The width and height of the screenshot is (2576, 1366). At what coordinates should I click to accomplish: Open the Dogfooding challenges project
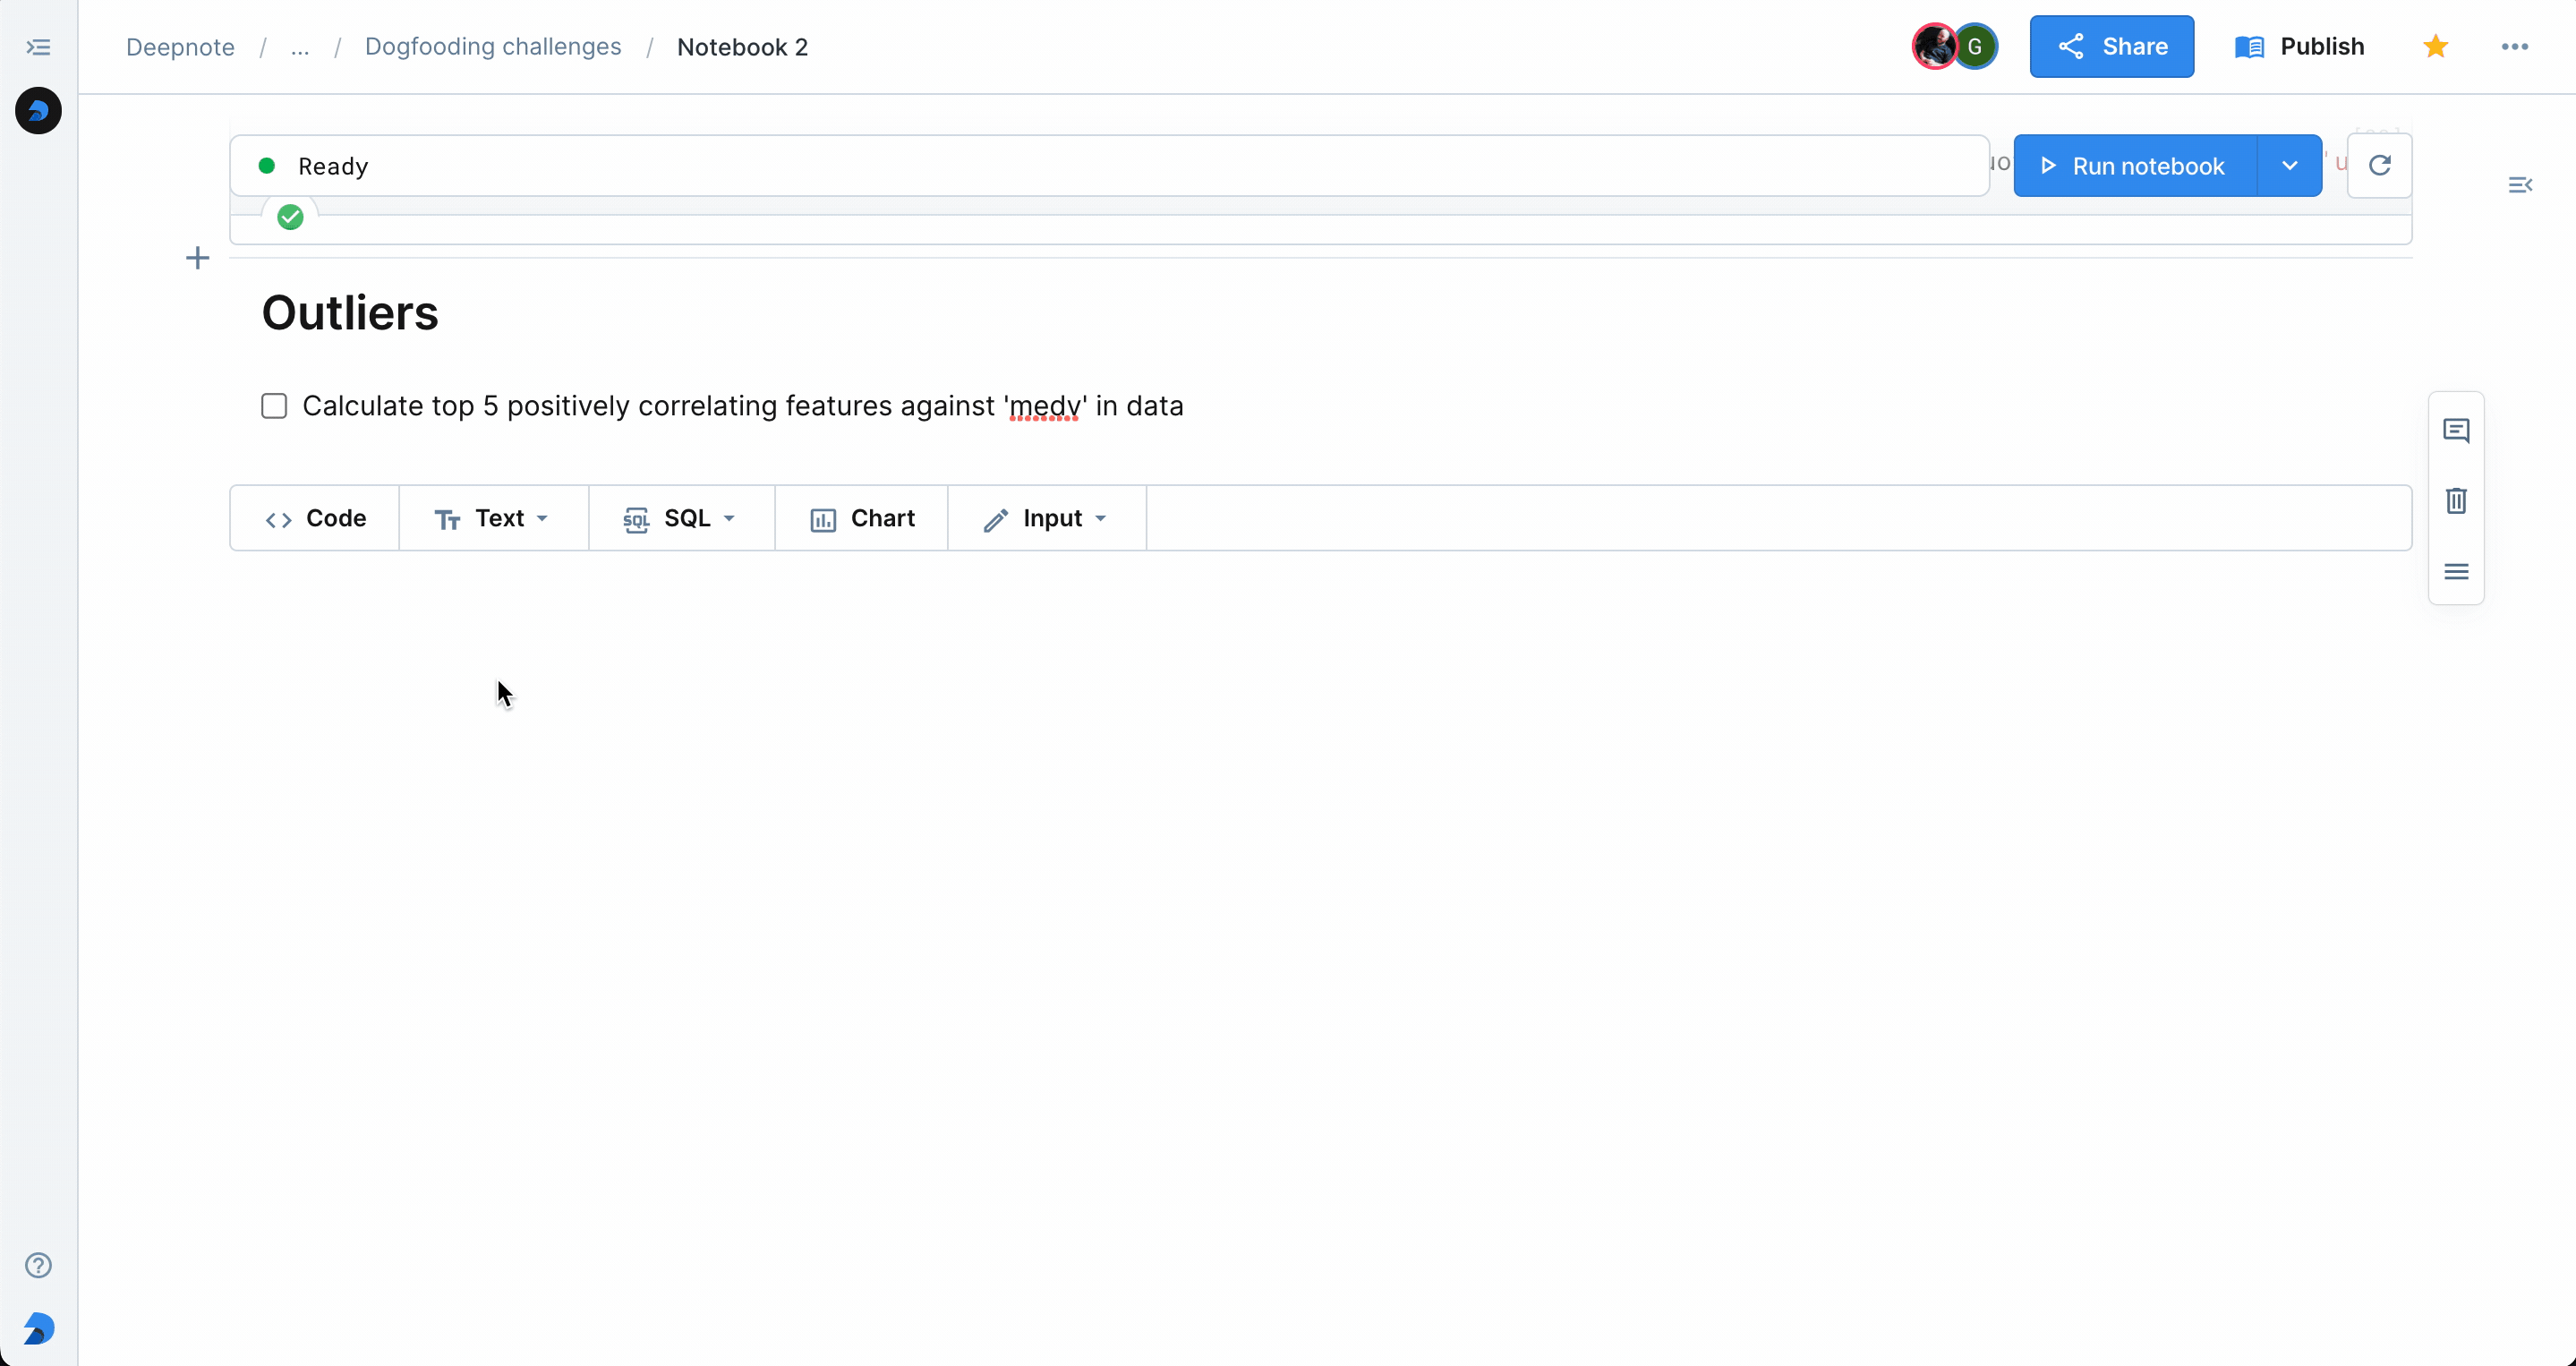pyautogui.click(x=492, y=46)
